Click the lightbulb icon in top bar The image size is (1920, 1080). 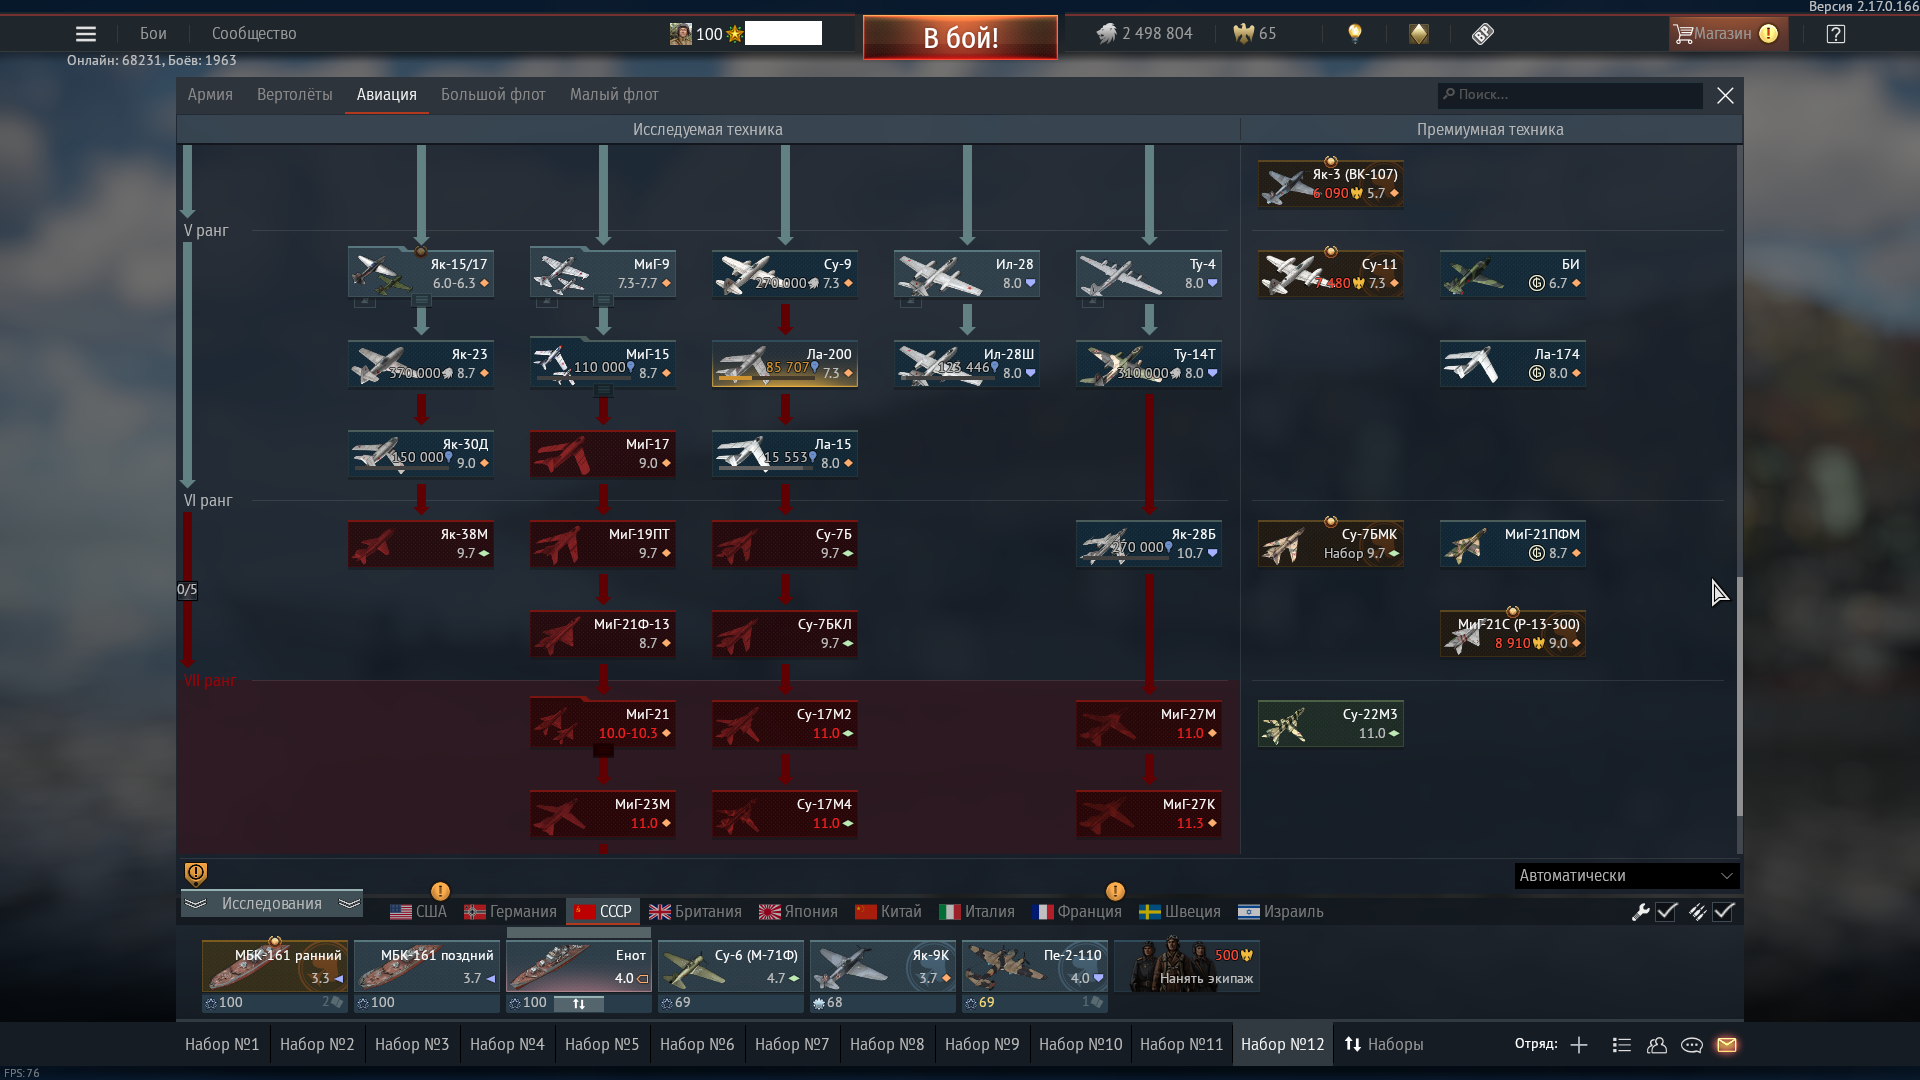pos(1355,34)
